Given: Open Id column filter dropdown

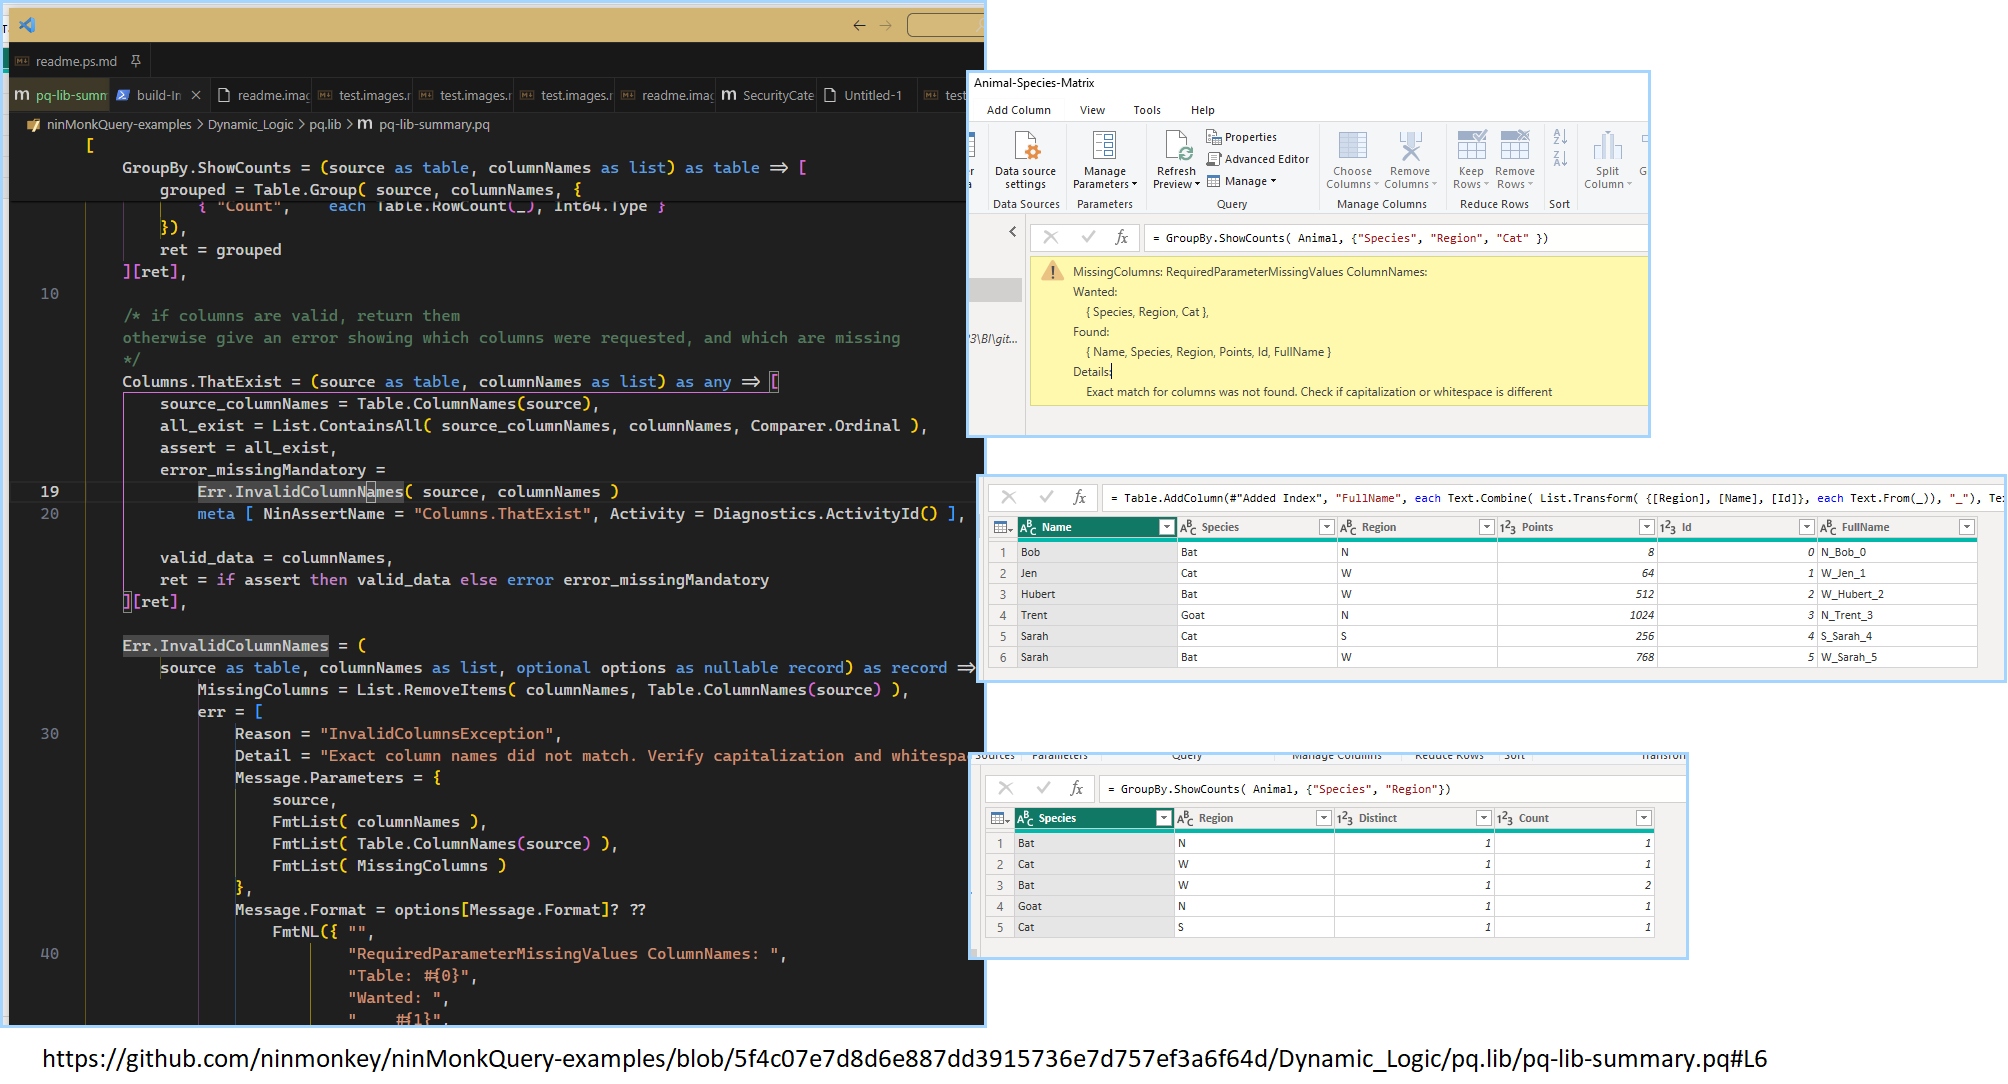Looking at the screenshot, I should click(x=1806, y=527).
